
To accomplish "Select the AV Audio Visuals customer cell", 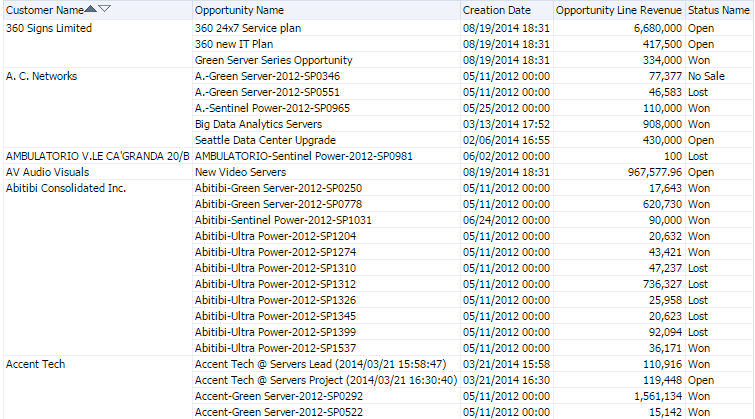I will [x=47, y=172].
